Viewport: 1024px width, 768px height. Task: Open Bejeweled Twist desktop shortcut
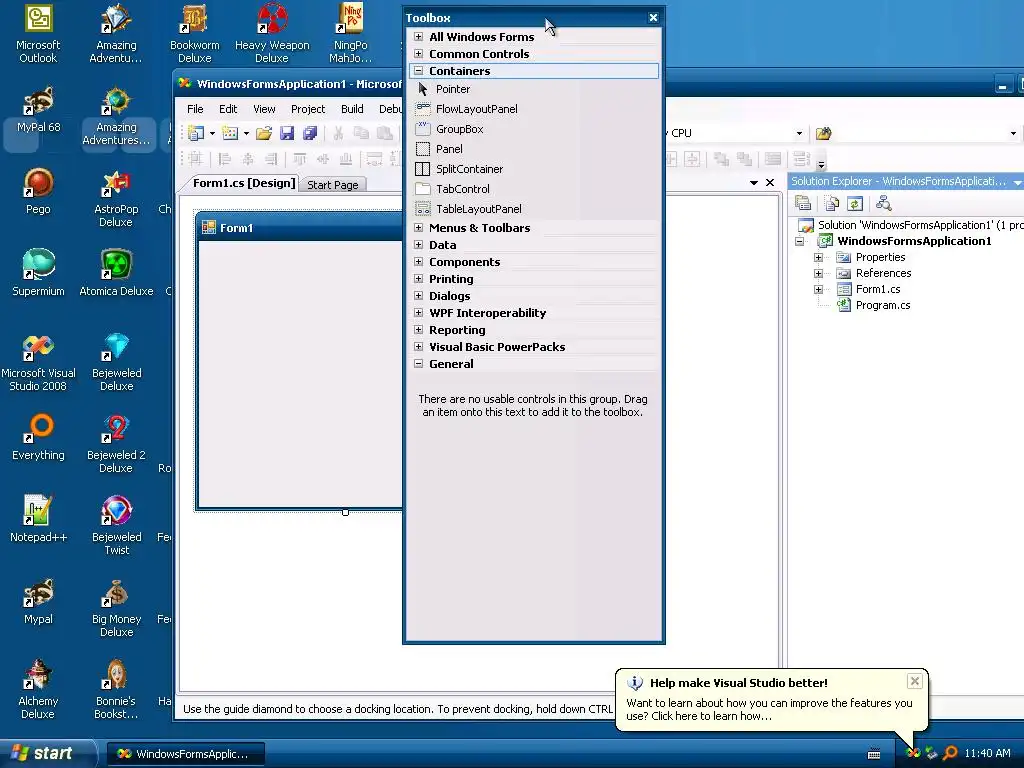[116, 526]
